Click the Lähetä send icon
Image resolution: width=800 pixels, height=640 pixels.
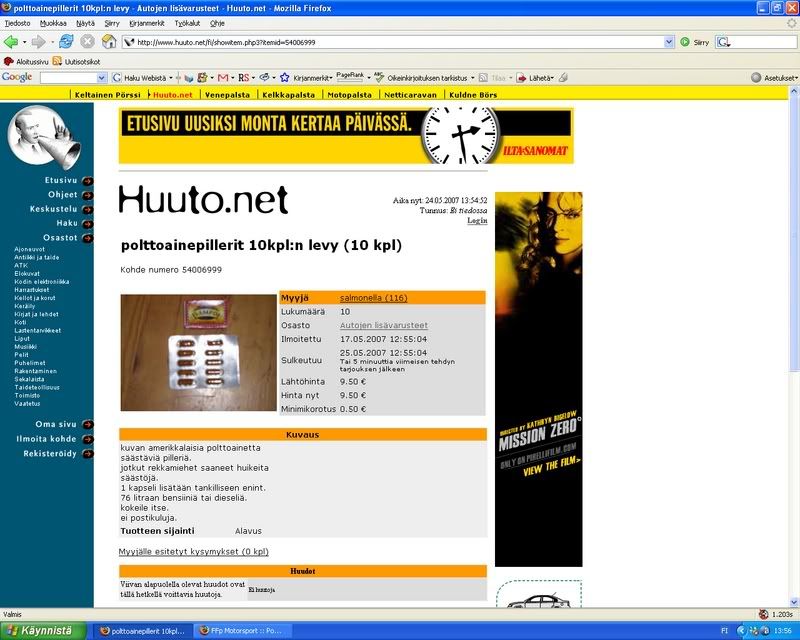(521, 78)
